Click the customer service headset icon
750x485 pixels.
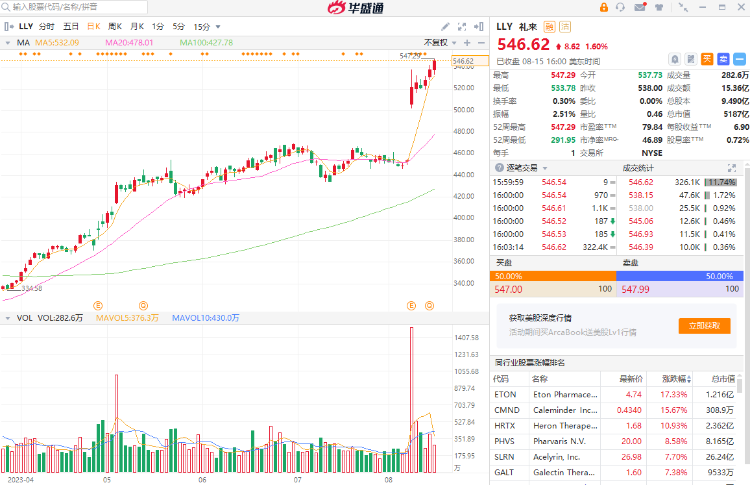pos(621,7)
